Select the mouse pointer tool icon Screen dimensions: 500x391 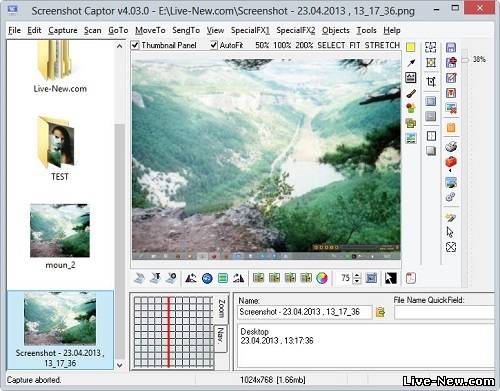tap(450, 232)
